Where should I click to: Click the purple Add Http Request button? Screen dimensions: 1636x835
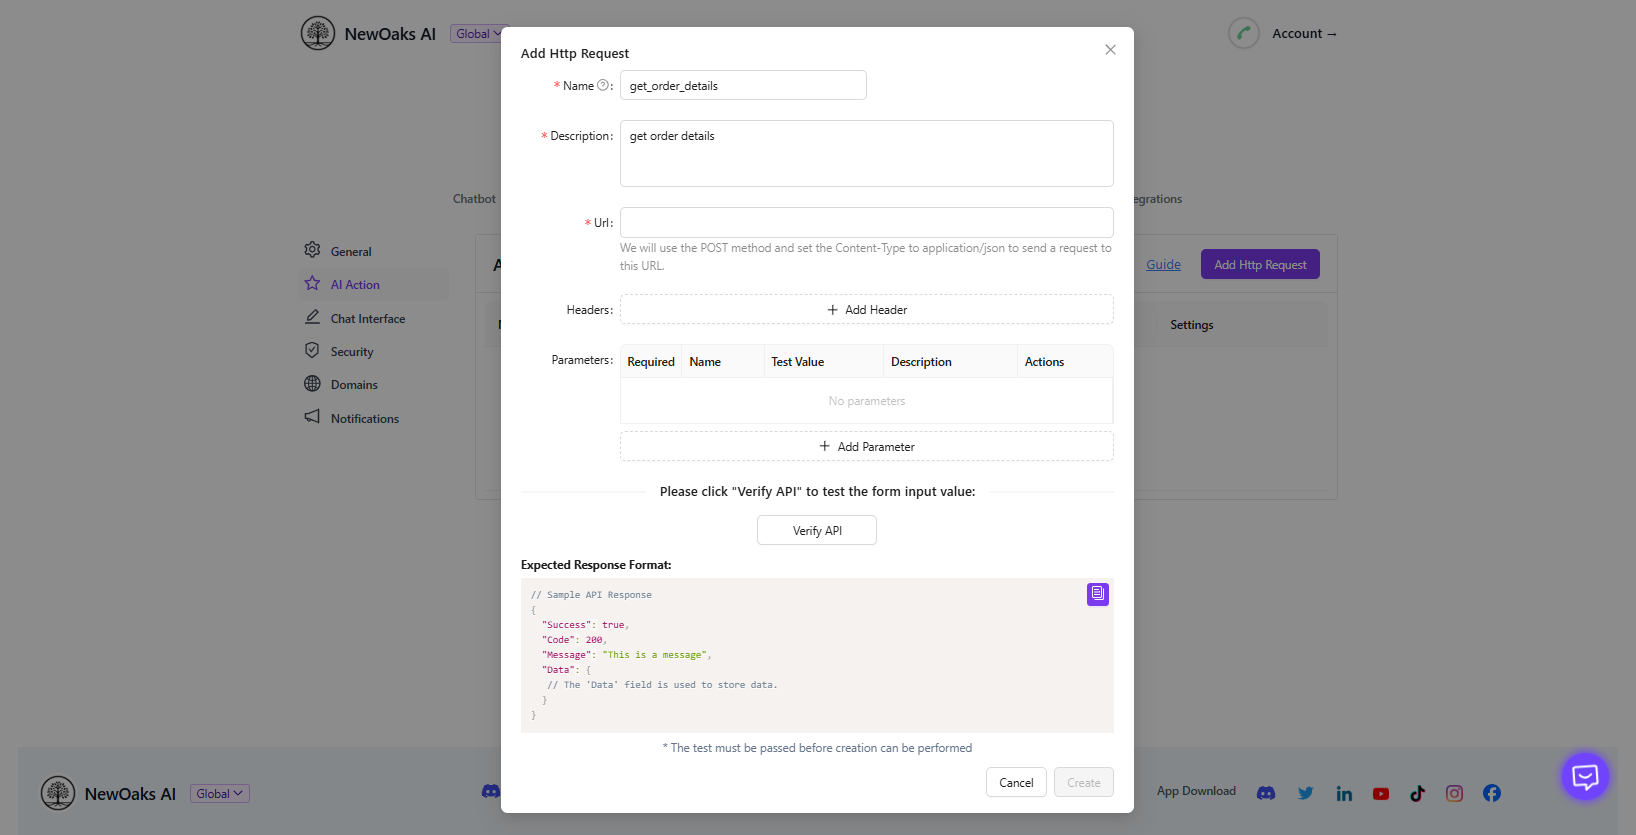[x=1260, y=265]
